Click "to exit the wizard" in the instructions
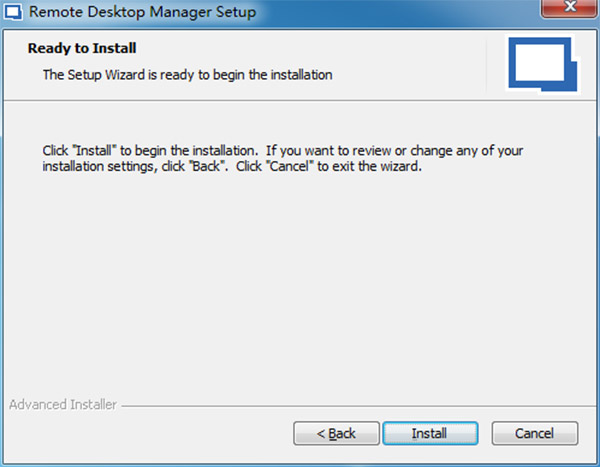 point(380,167)
